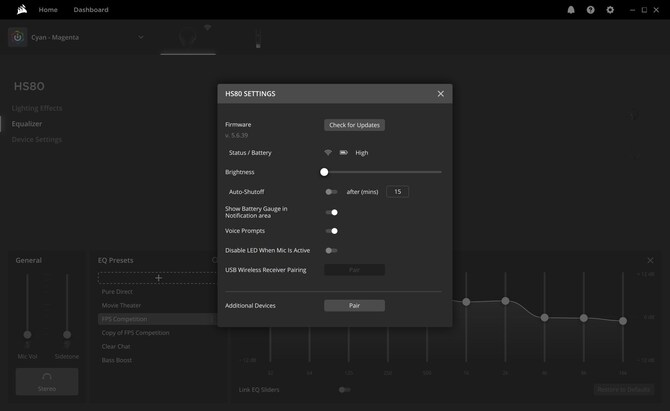Screen dimensions: 670x411
Task: Click the Auto-Shutoff minutes input field
Action: point(397,192)
